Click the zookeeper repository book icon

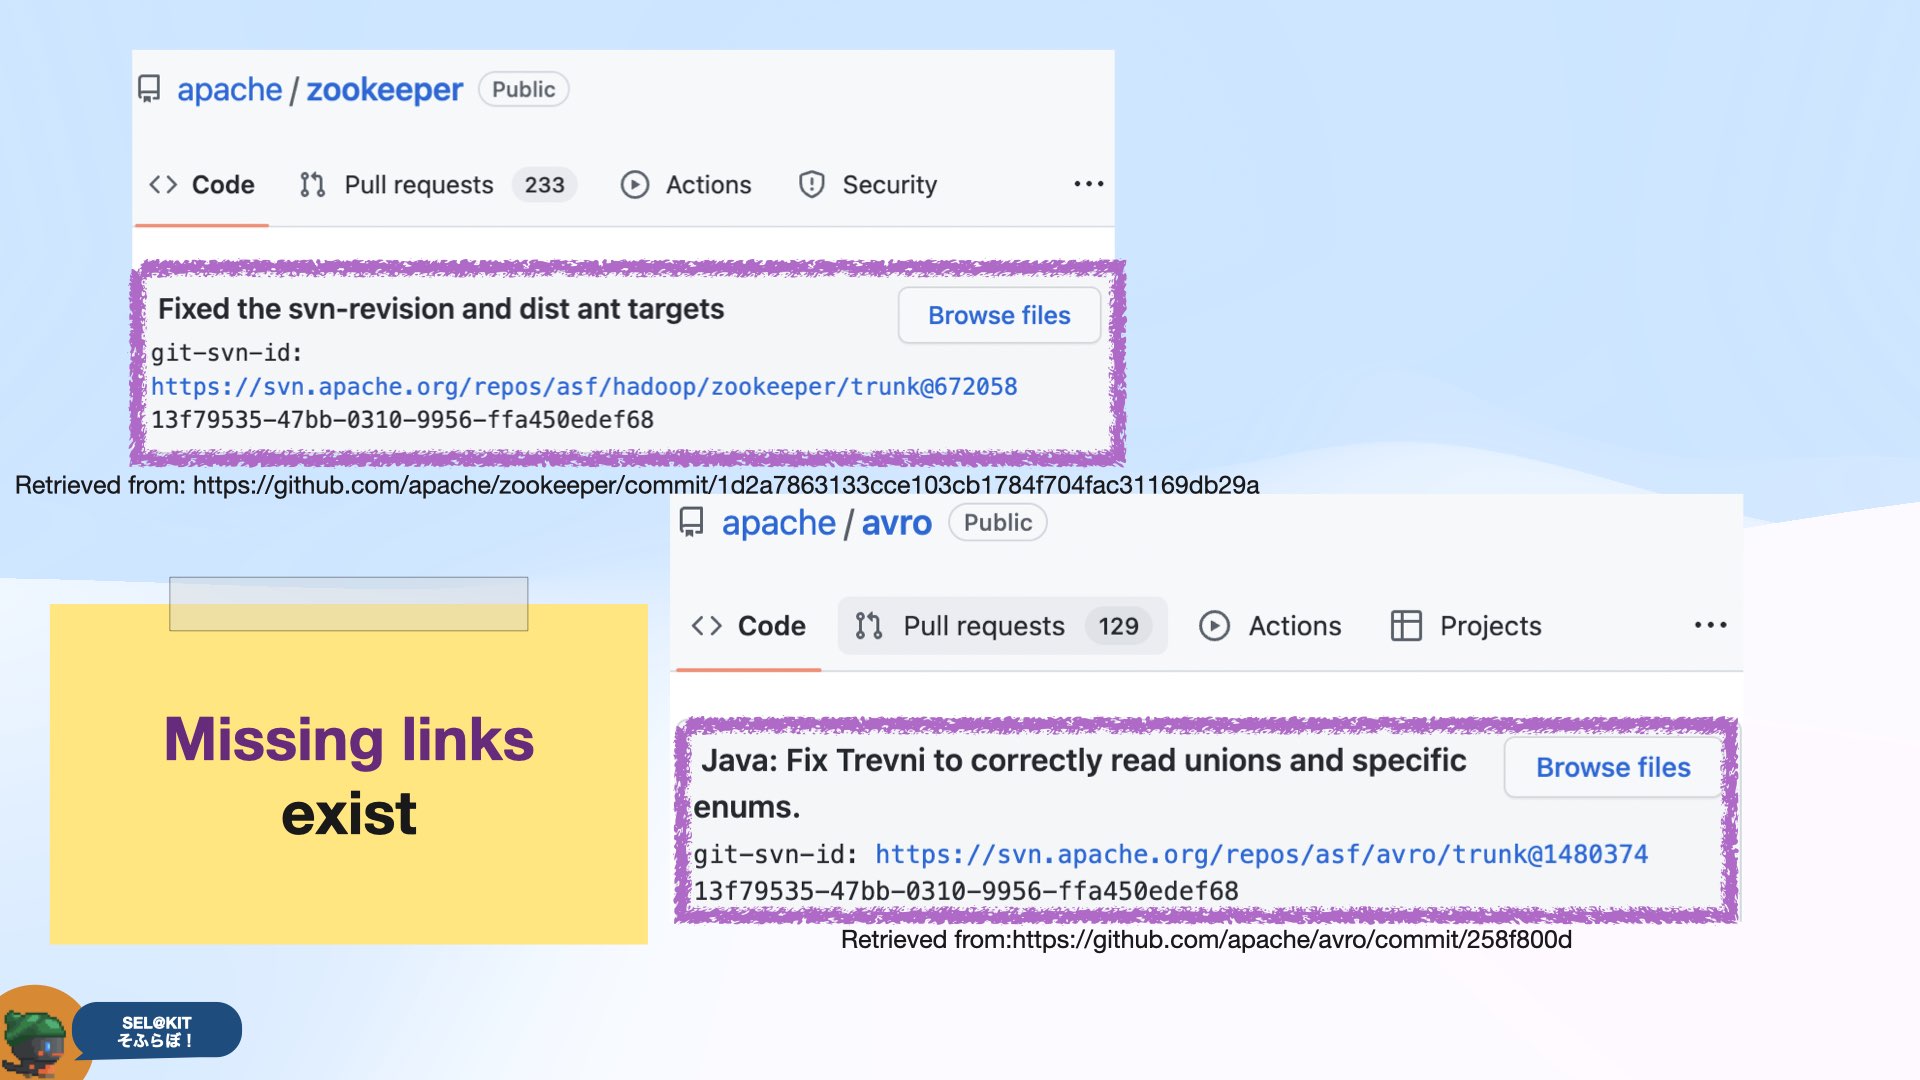click(149, 89)
